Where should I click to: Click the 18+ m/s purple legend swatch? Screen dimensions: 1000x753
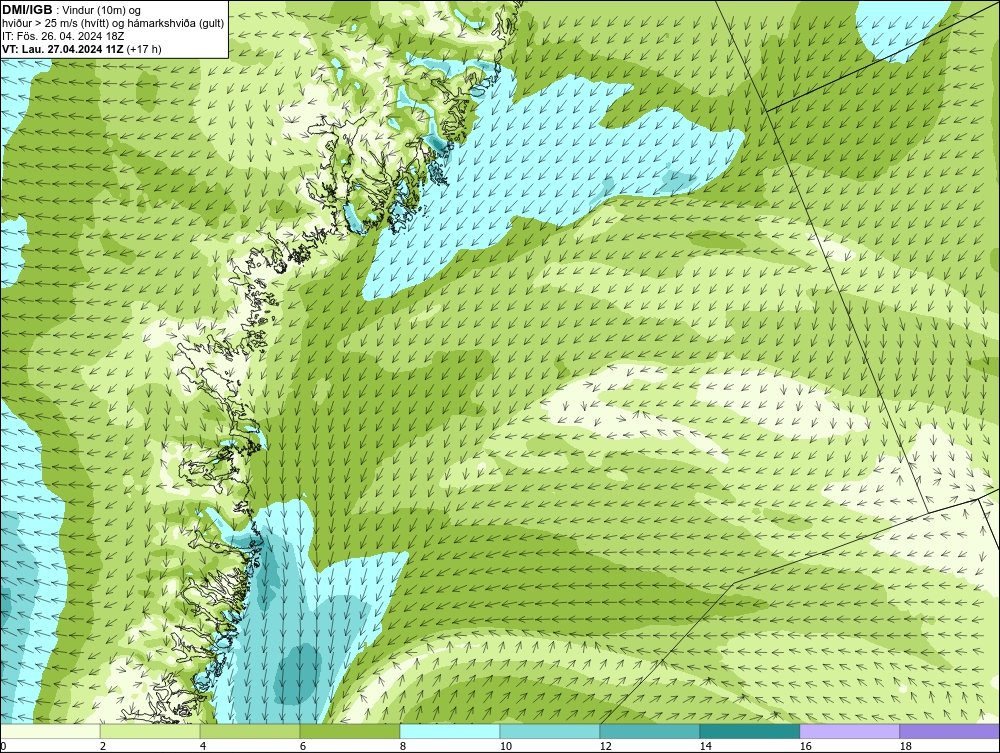(949, 731)
